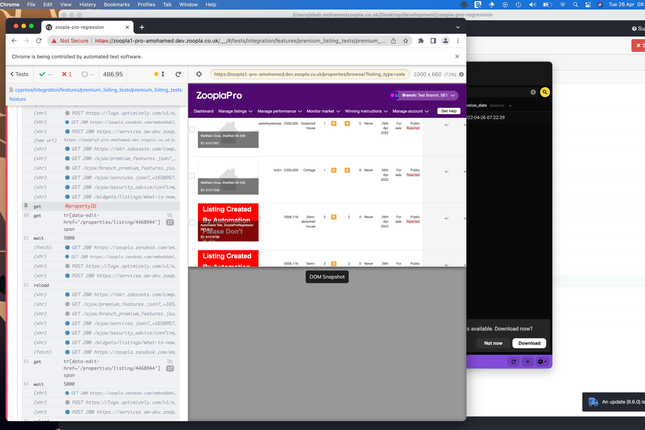
Task: Expand Manage listings menu
Action: pos(235,111)
